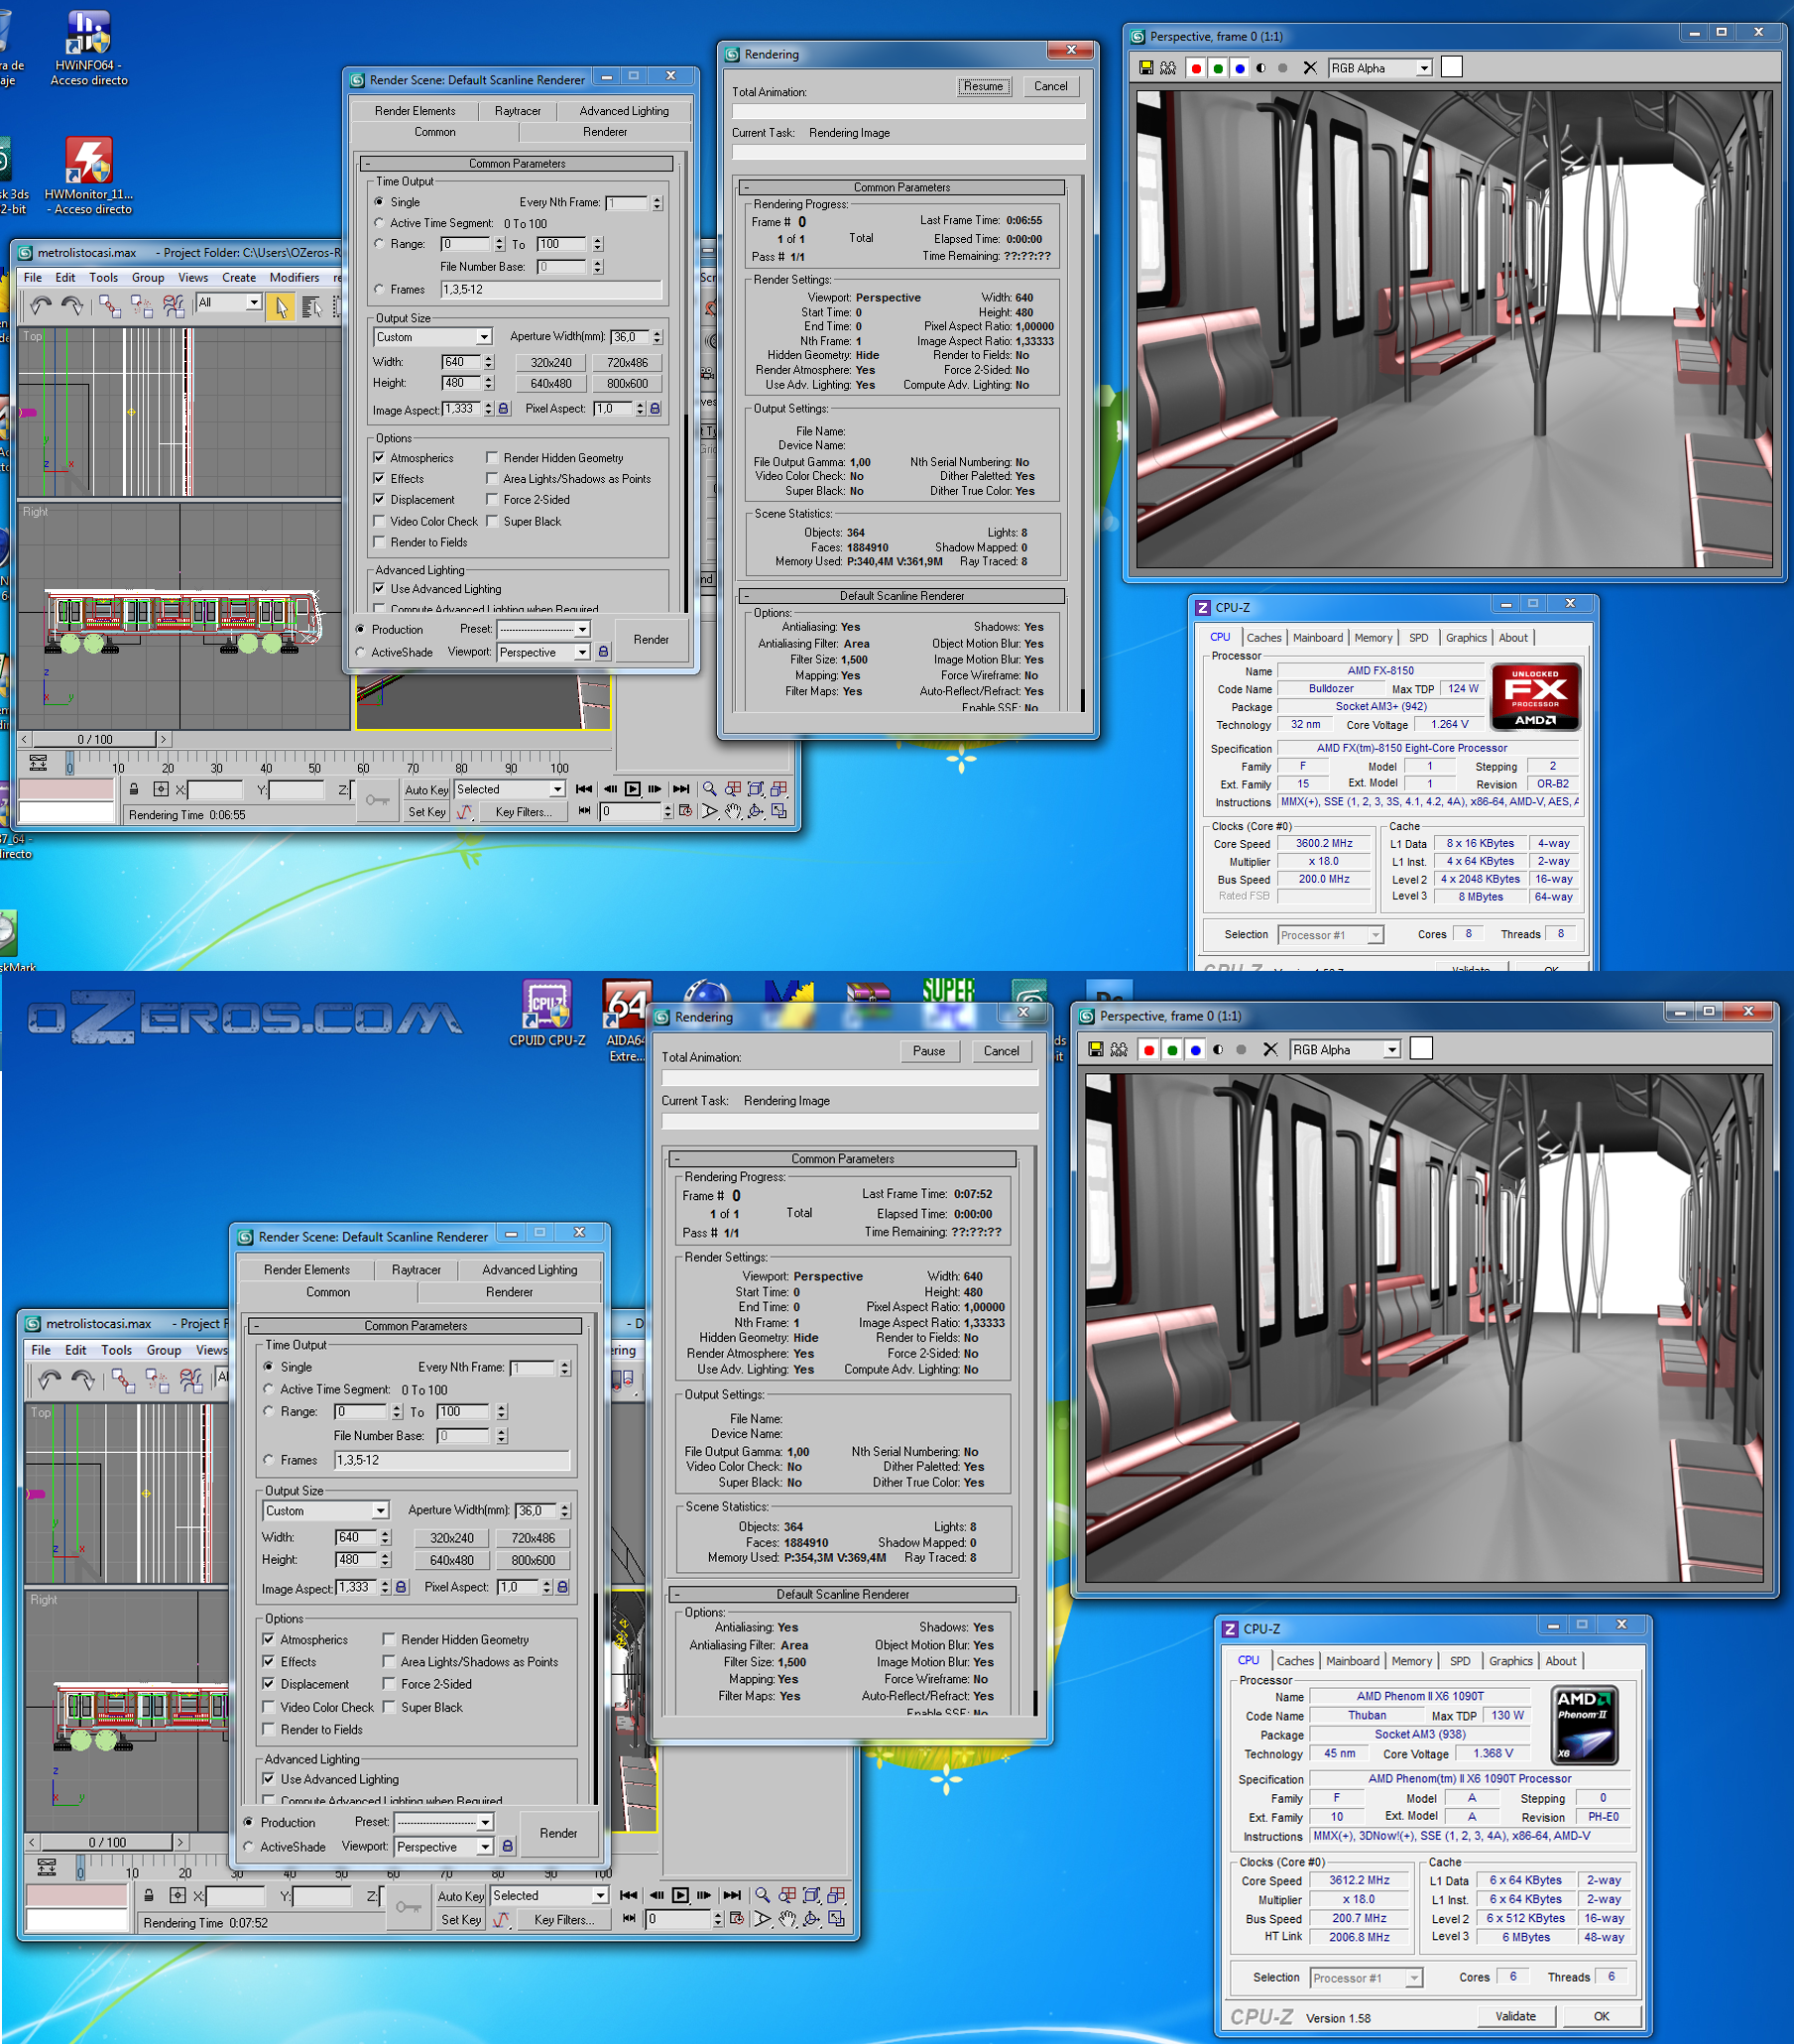Image resolution: width=1794 pixels, height=2044 pixels.
Task: Clear image X icon in lower Perspective window
Action: (1270, 1049)
